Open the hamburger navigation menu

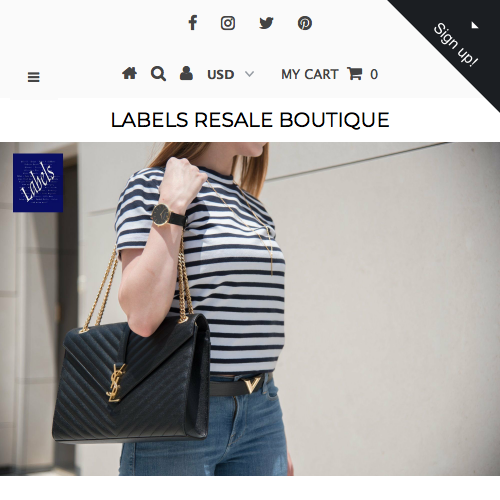34,77
